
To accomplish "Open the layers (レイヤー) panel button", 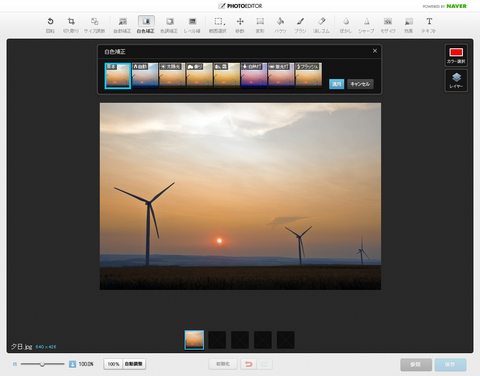I will point(456,80).
